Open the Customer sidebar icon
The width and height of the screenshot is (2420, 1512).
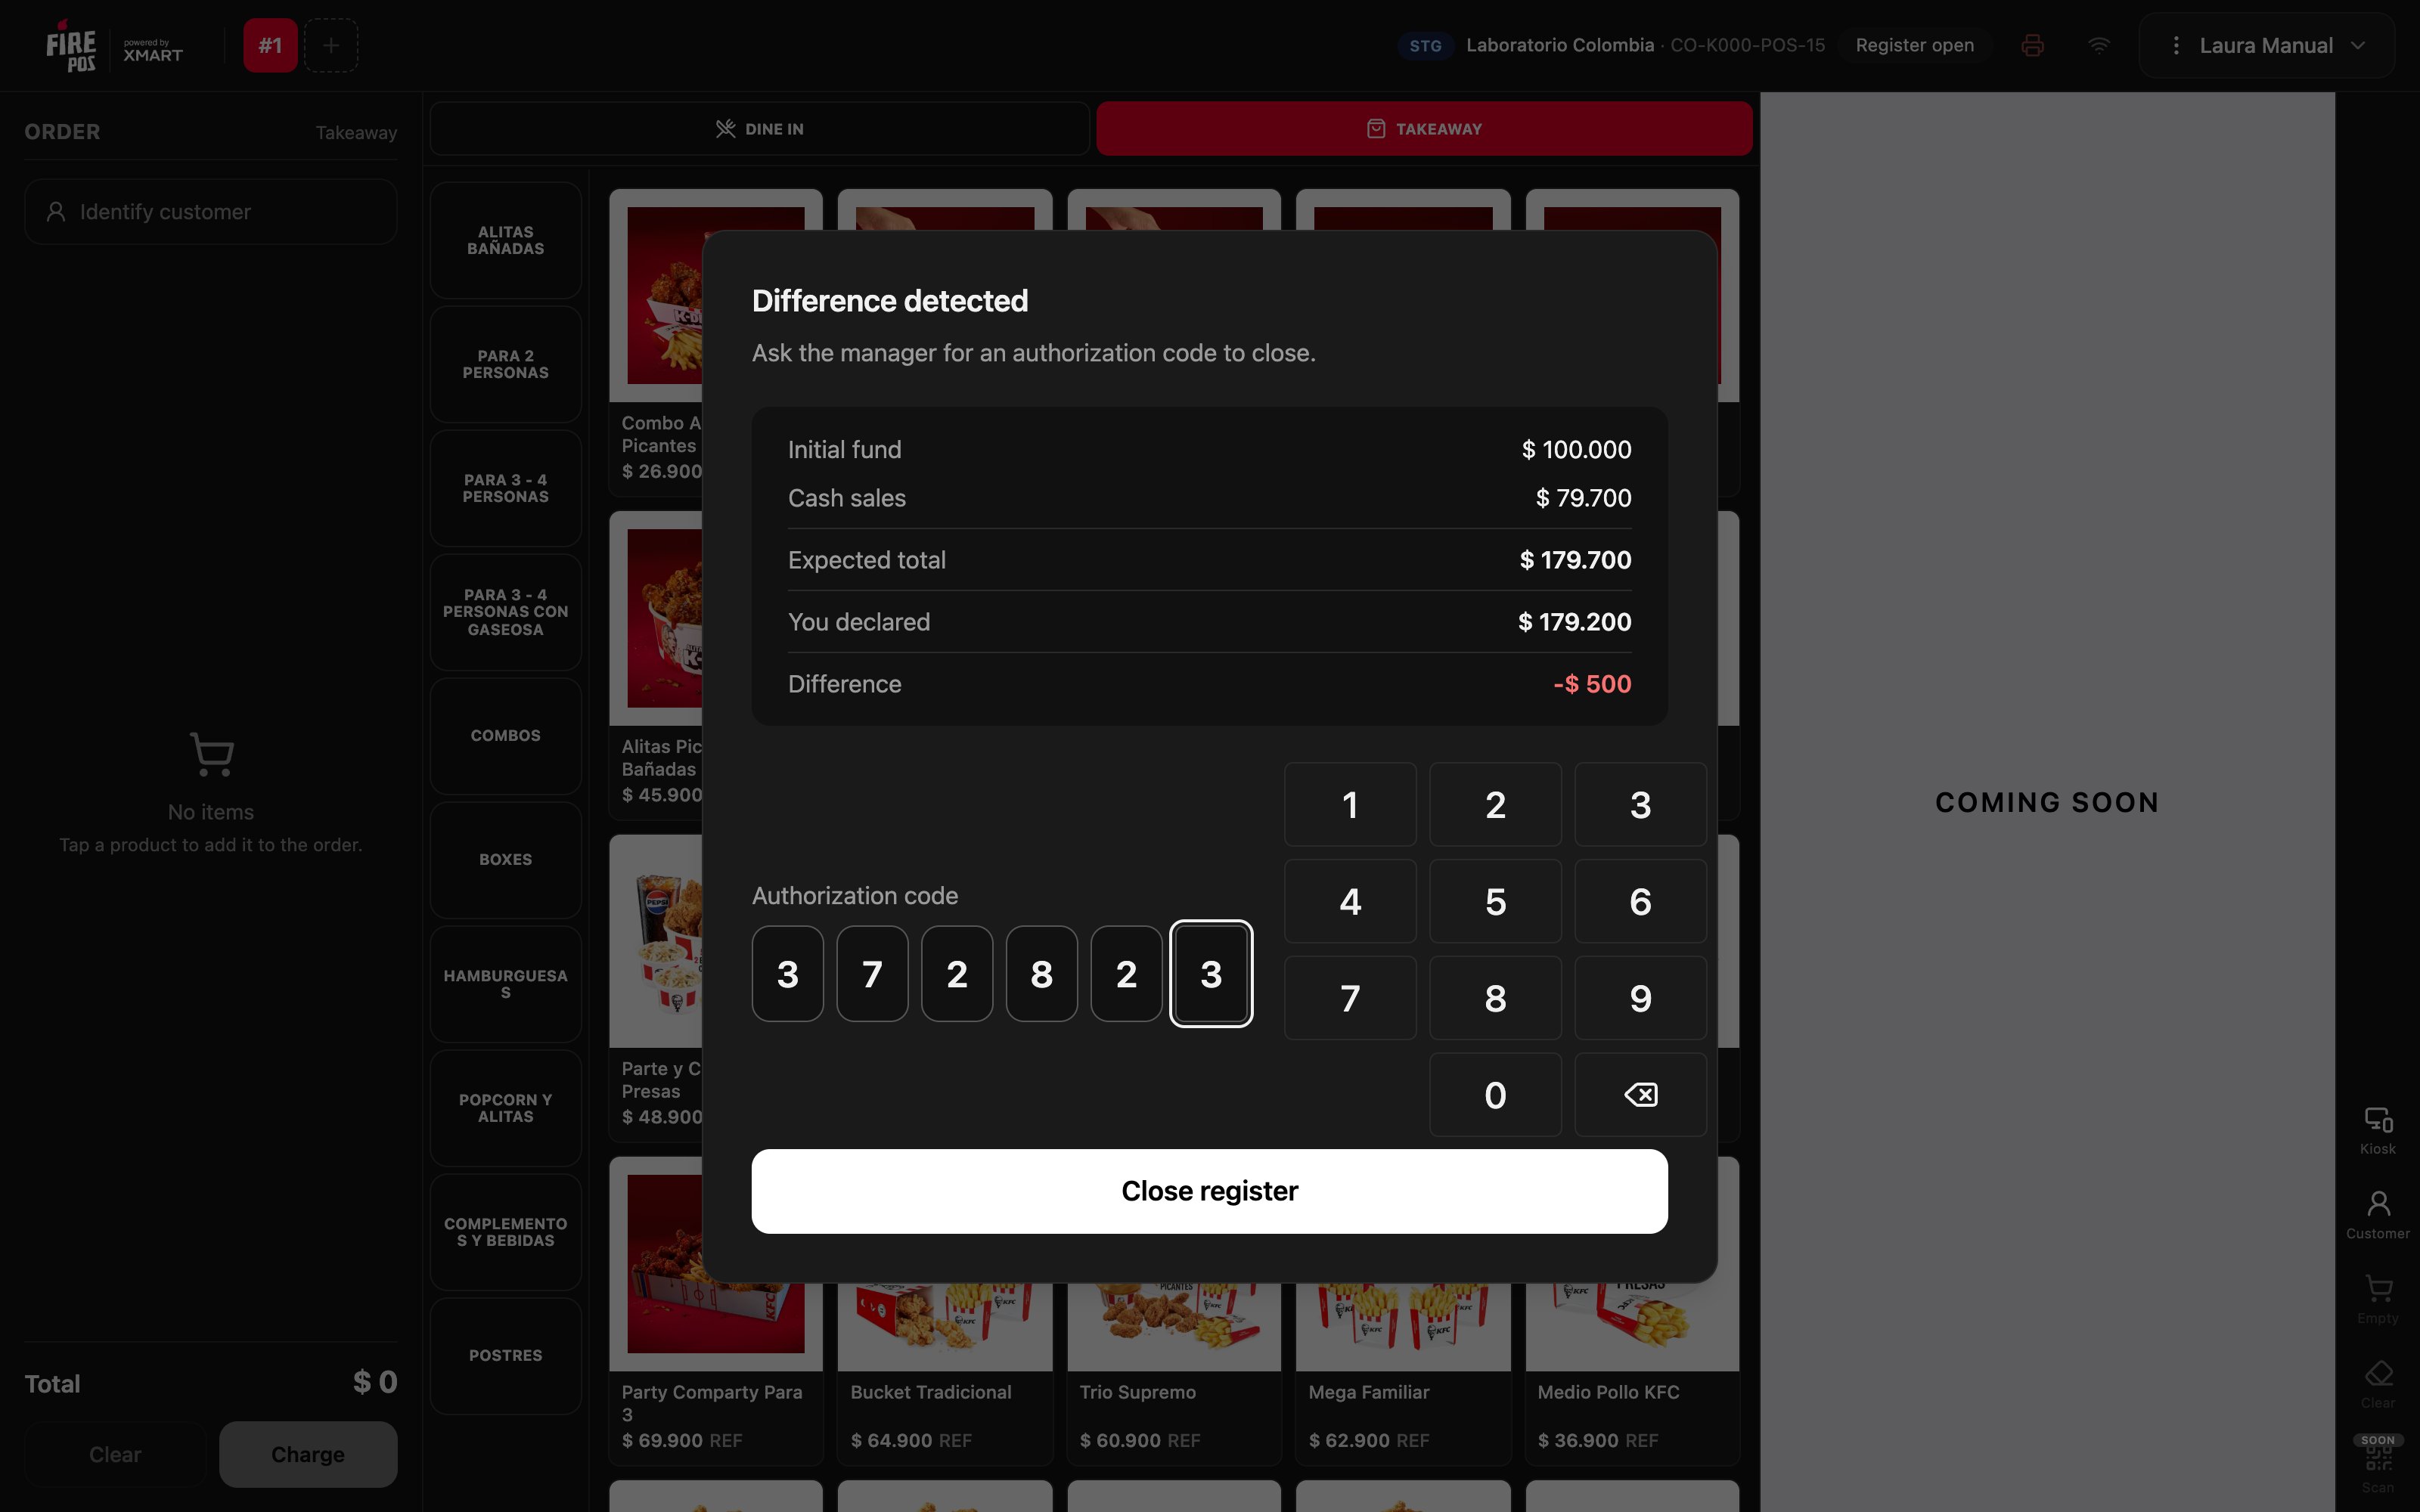tap(2378, 1216)
